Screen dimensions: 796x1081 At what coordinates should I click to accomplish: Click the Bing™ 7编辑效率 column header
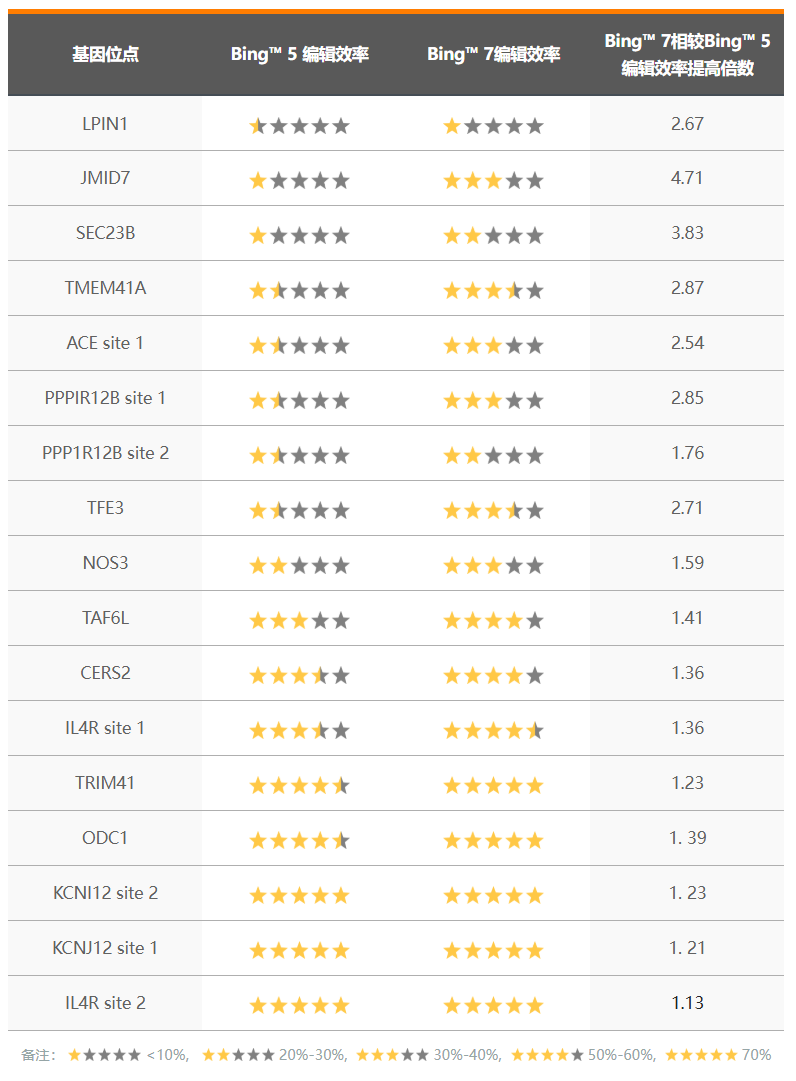[x=493, y=54]
